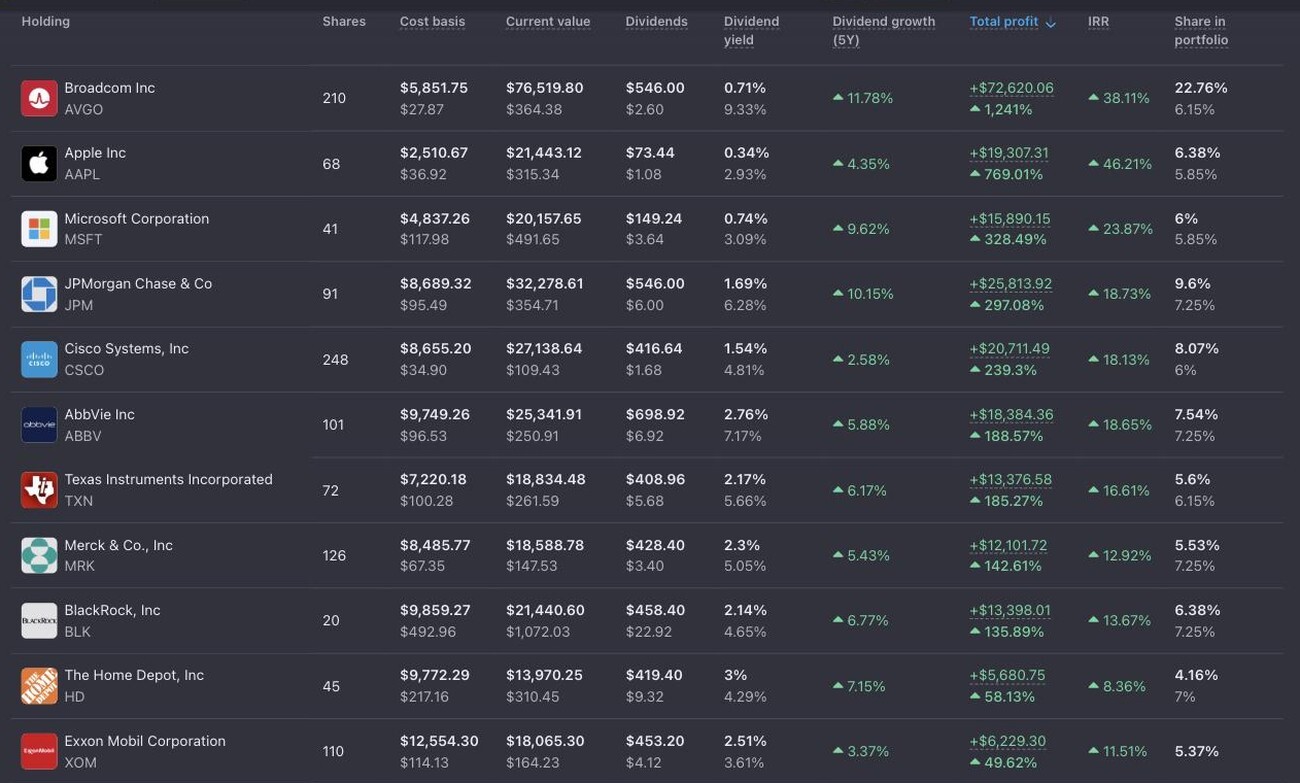Click AbbVie dividends $698.92
Viewport: 1300px width, 783px height.
point(655,415)
